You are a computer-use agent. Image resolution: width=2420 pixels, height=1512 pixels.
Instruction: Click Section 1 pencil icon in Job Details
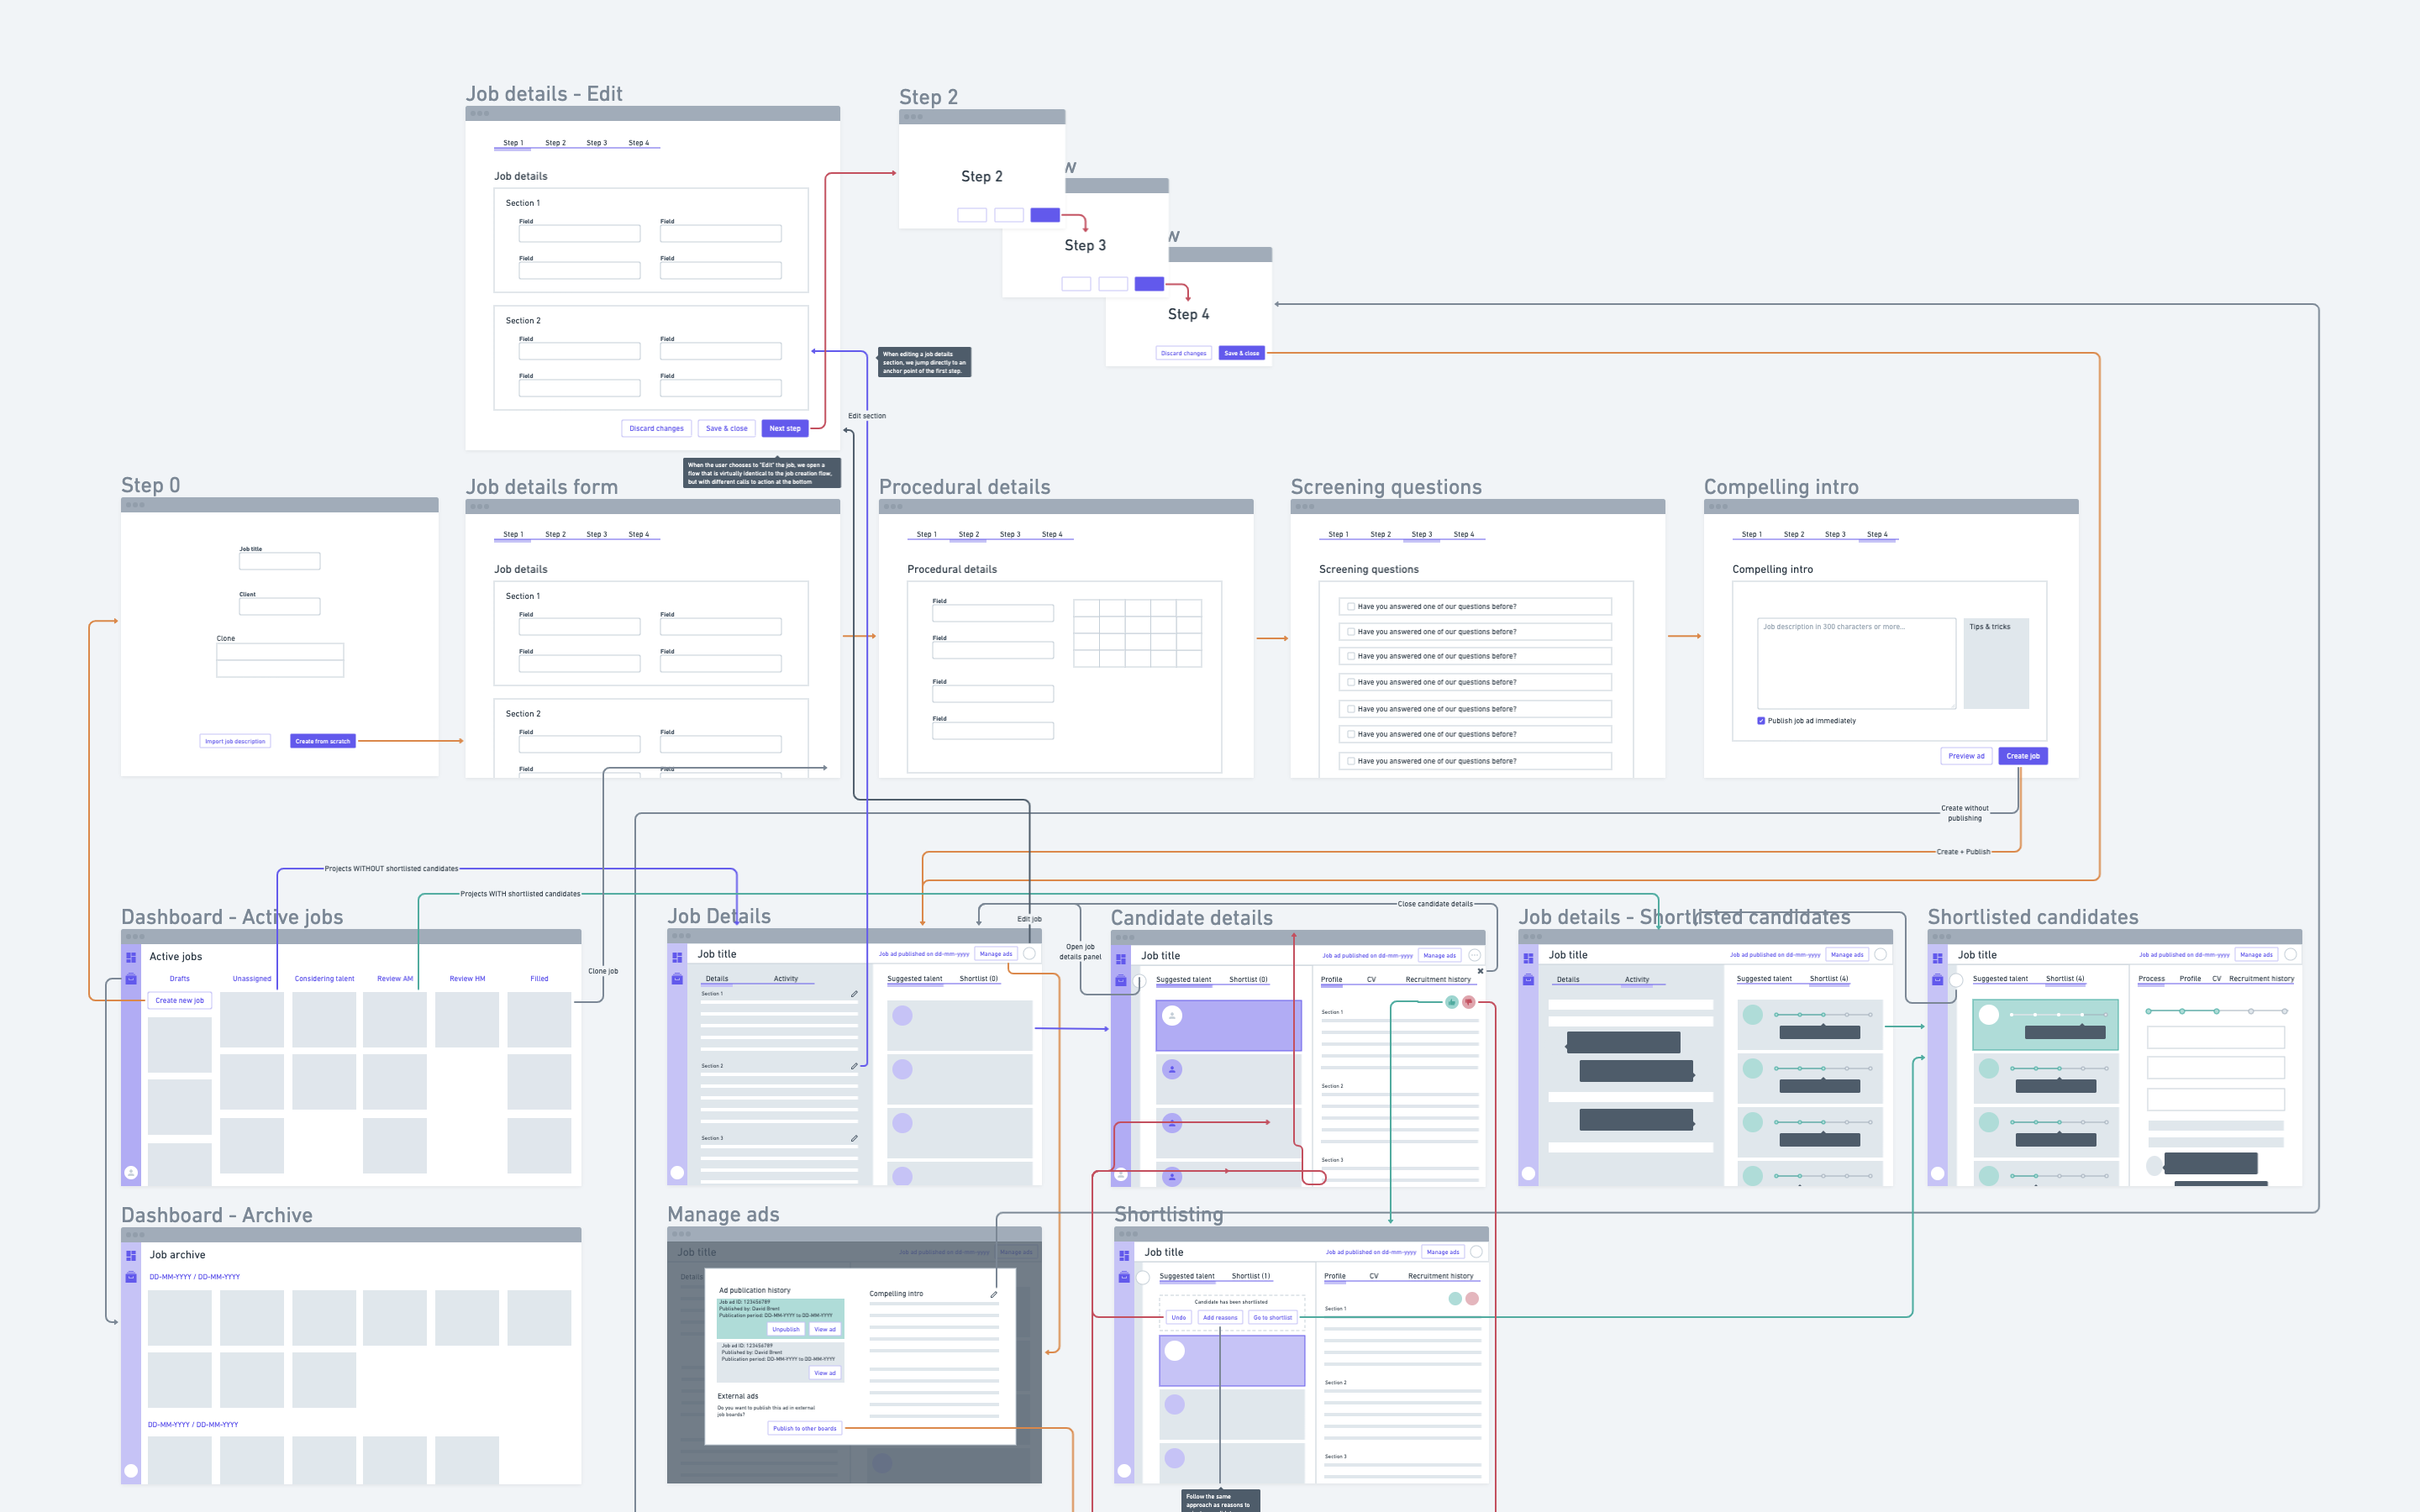(854, 994)
